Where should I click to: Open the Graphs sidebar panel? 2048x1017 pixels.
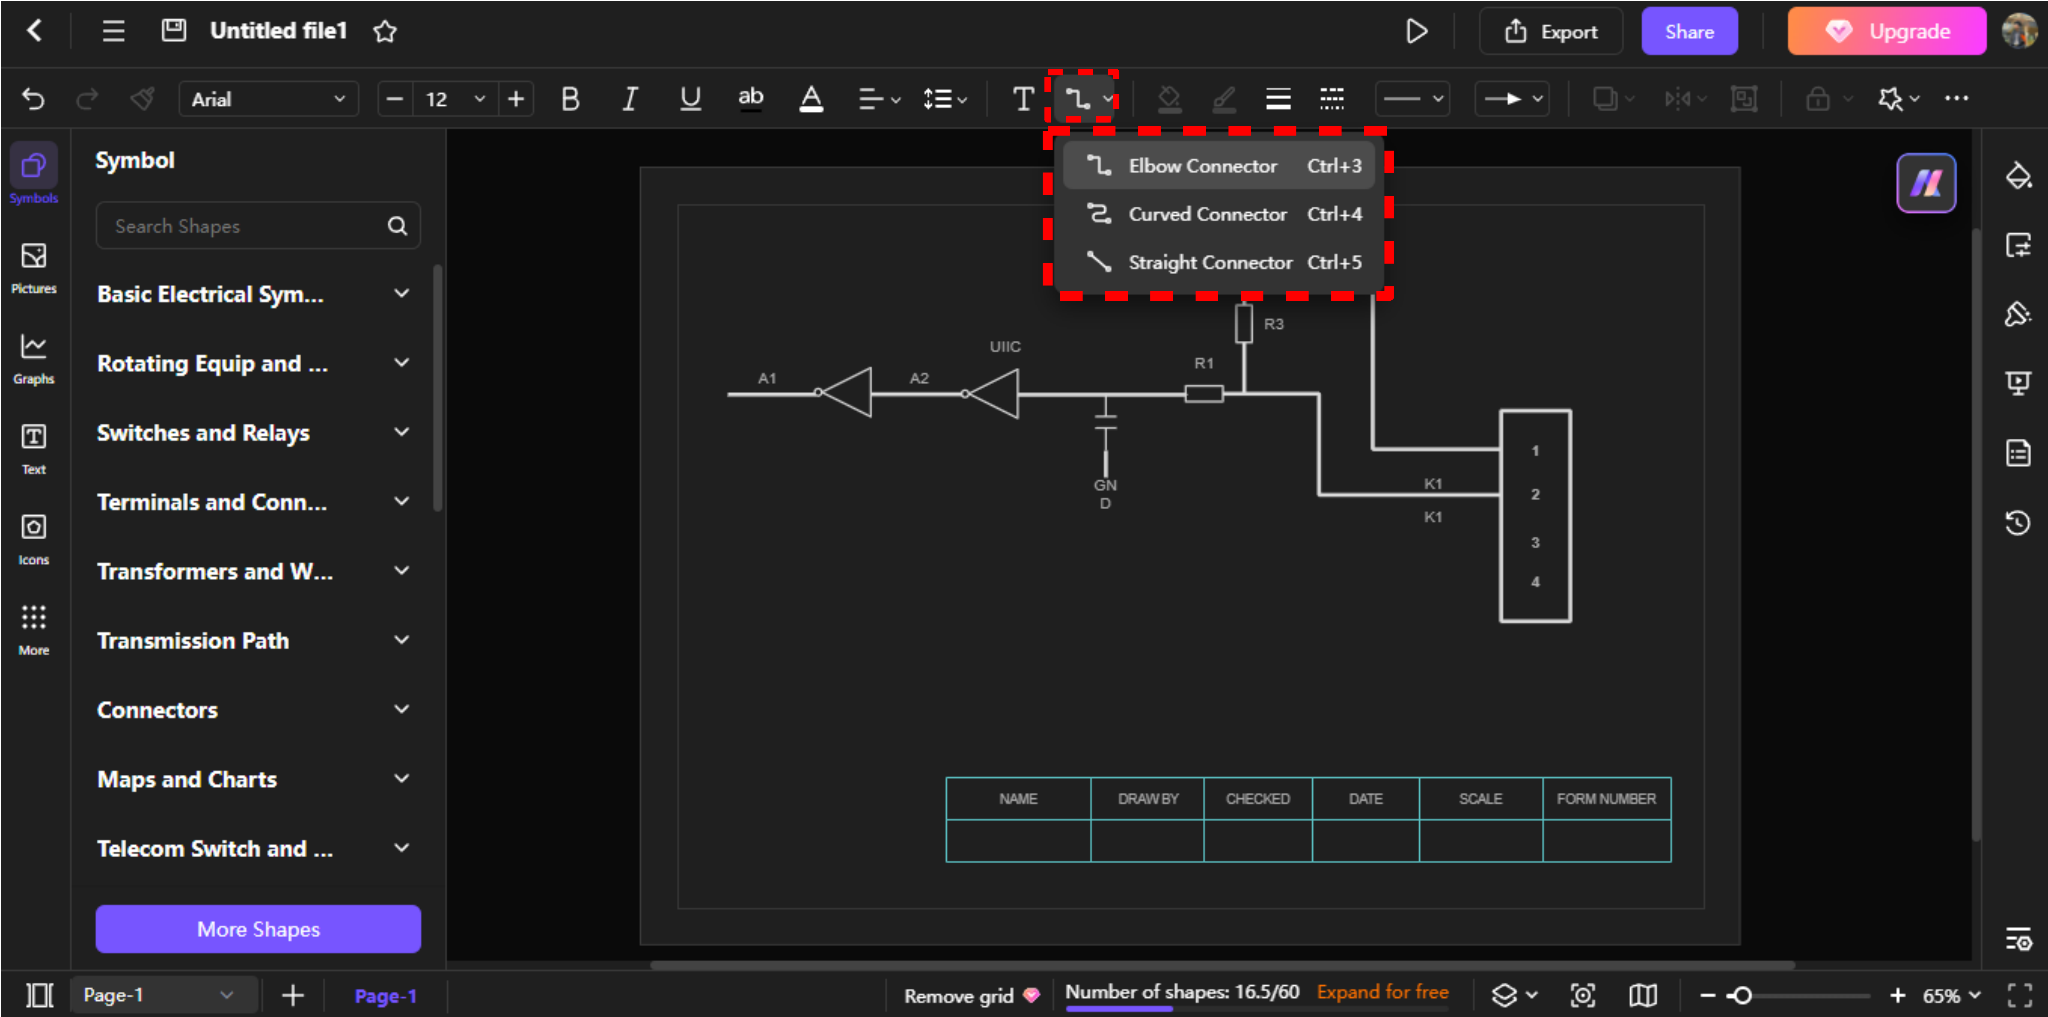click(34, 357)
